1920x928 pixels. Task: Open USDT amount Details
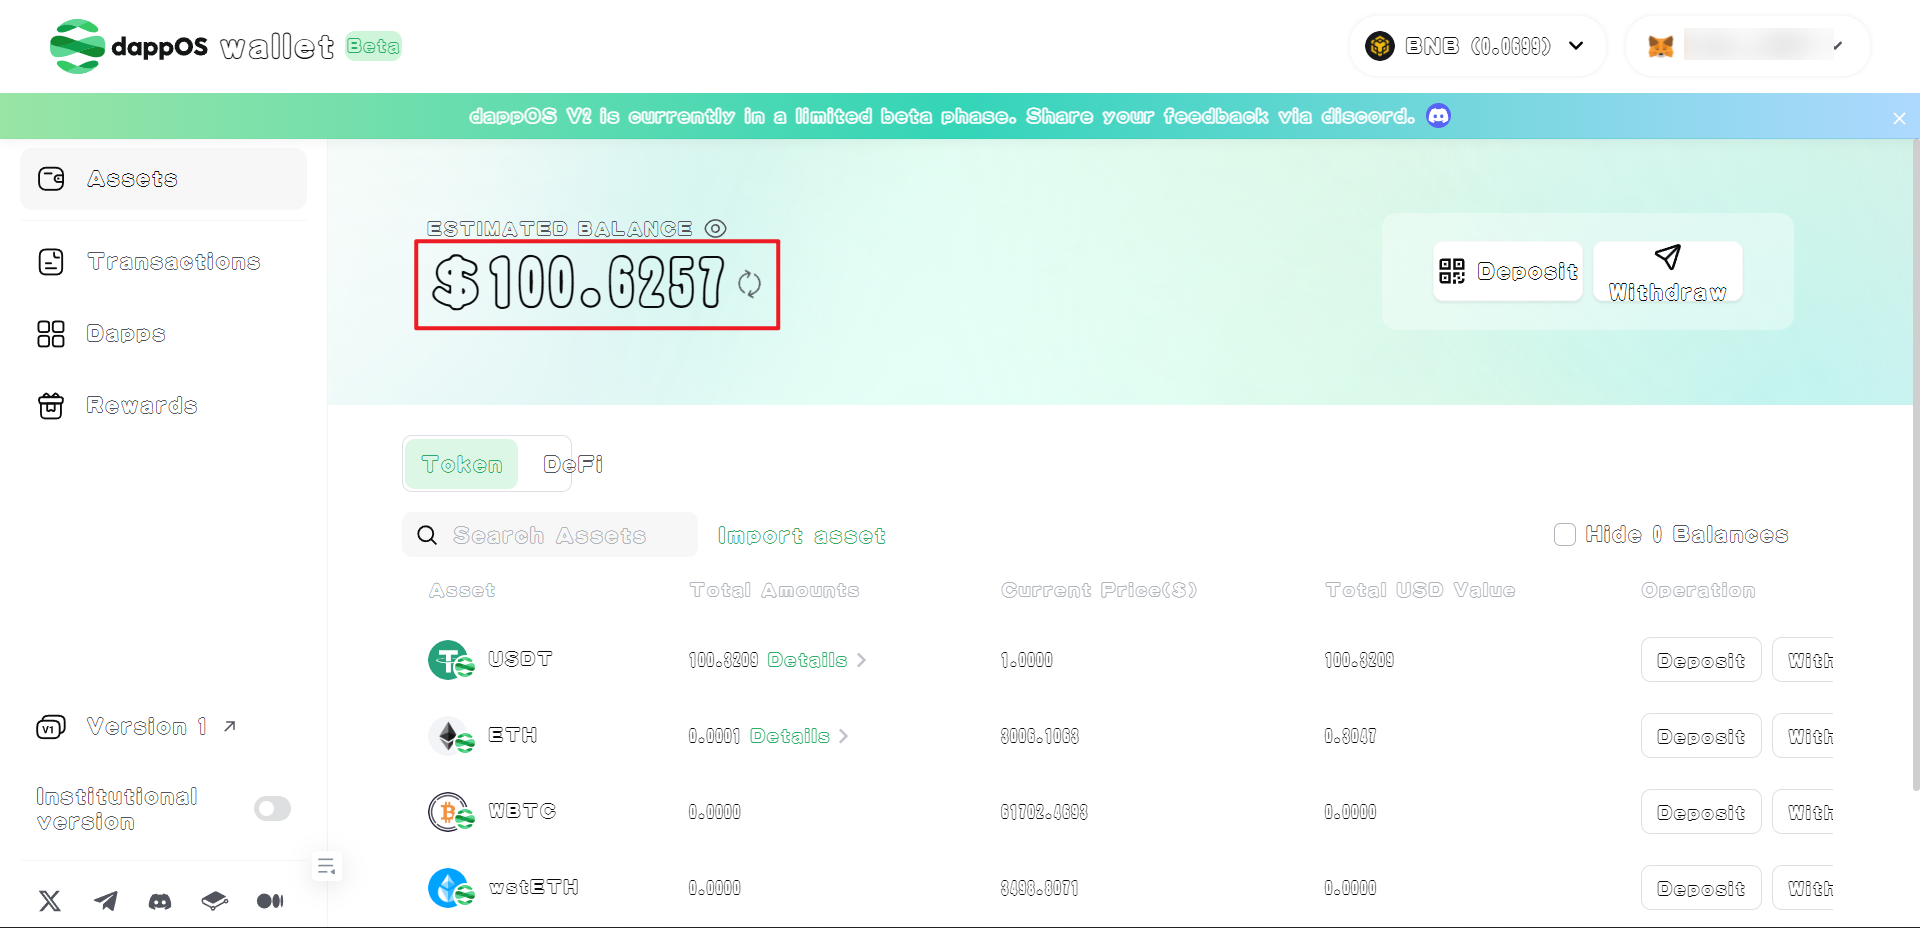click(x=816, y=660)
